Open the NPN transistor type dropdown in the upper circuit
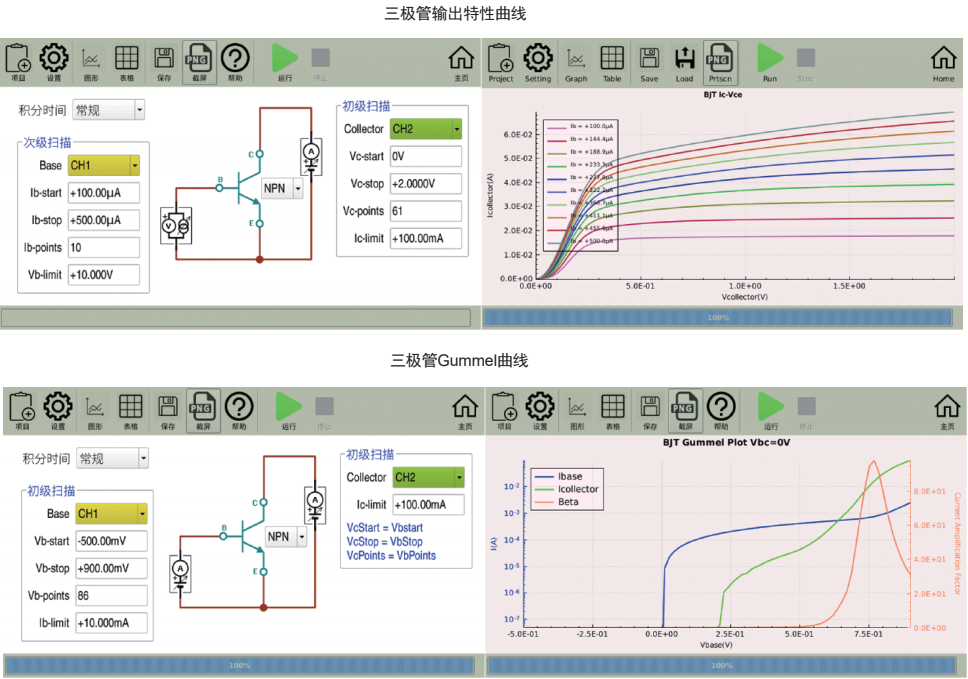This screenshot has width=968, height=679. (282, 188)
